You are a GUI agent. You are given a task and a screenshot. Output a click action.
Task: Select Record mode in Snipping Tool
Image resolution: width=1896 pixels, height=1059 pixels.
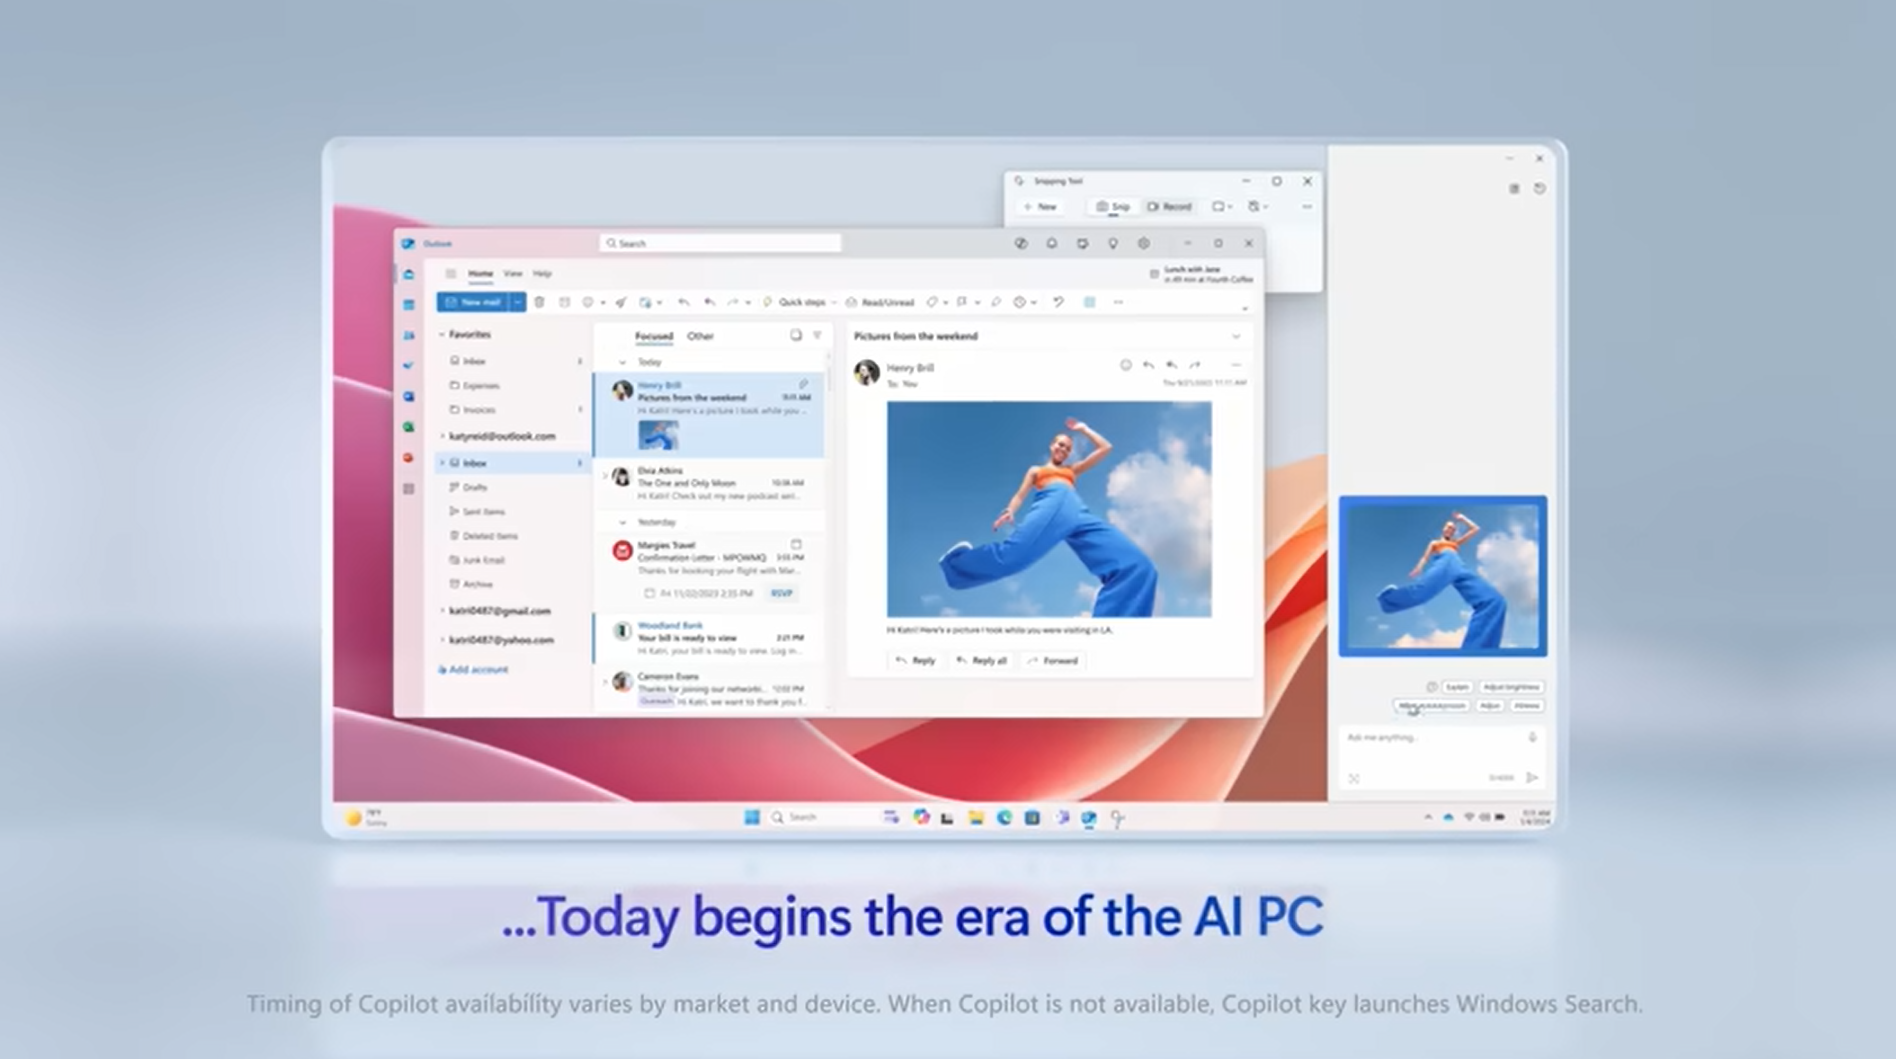[x=1169, y=206]
